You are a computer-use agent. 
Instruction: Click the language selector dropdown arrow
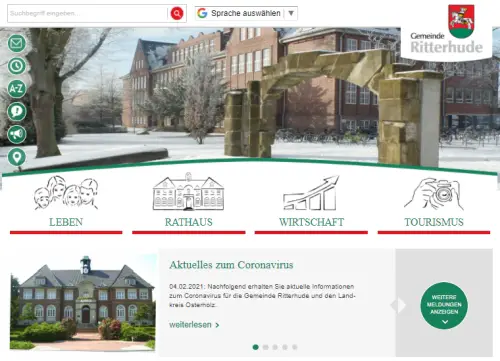[x=291, y=13]
